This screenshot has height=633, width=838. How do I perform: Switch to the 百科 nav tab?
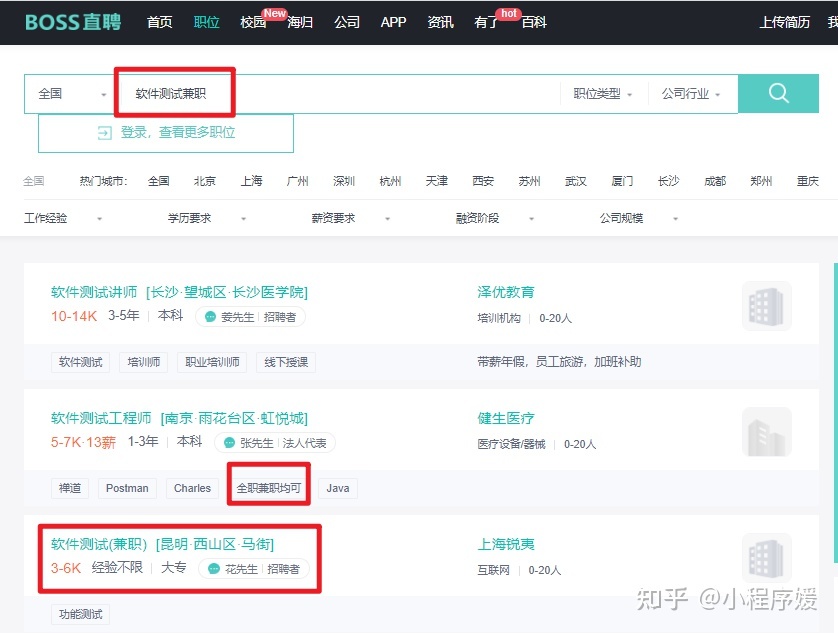click(533, 22)
